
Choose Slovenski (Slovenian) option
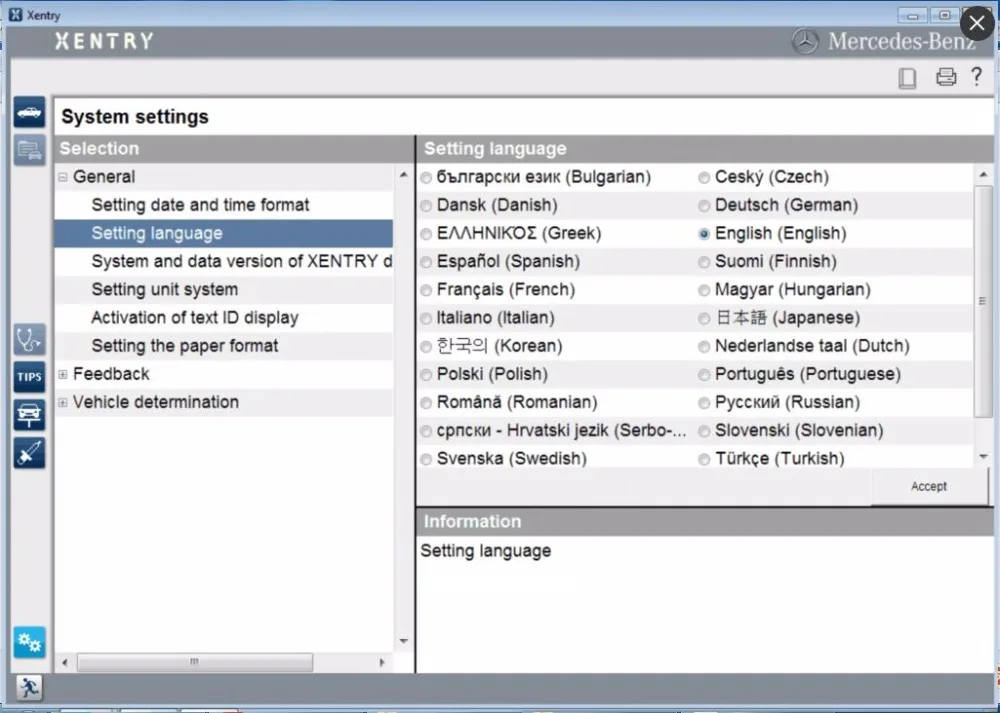pyautogui.click(x=704, y=431)
